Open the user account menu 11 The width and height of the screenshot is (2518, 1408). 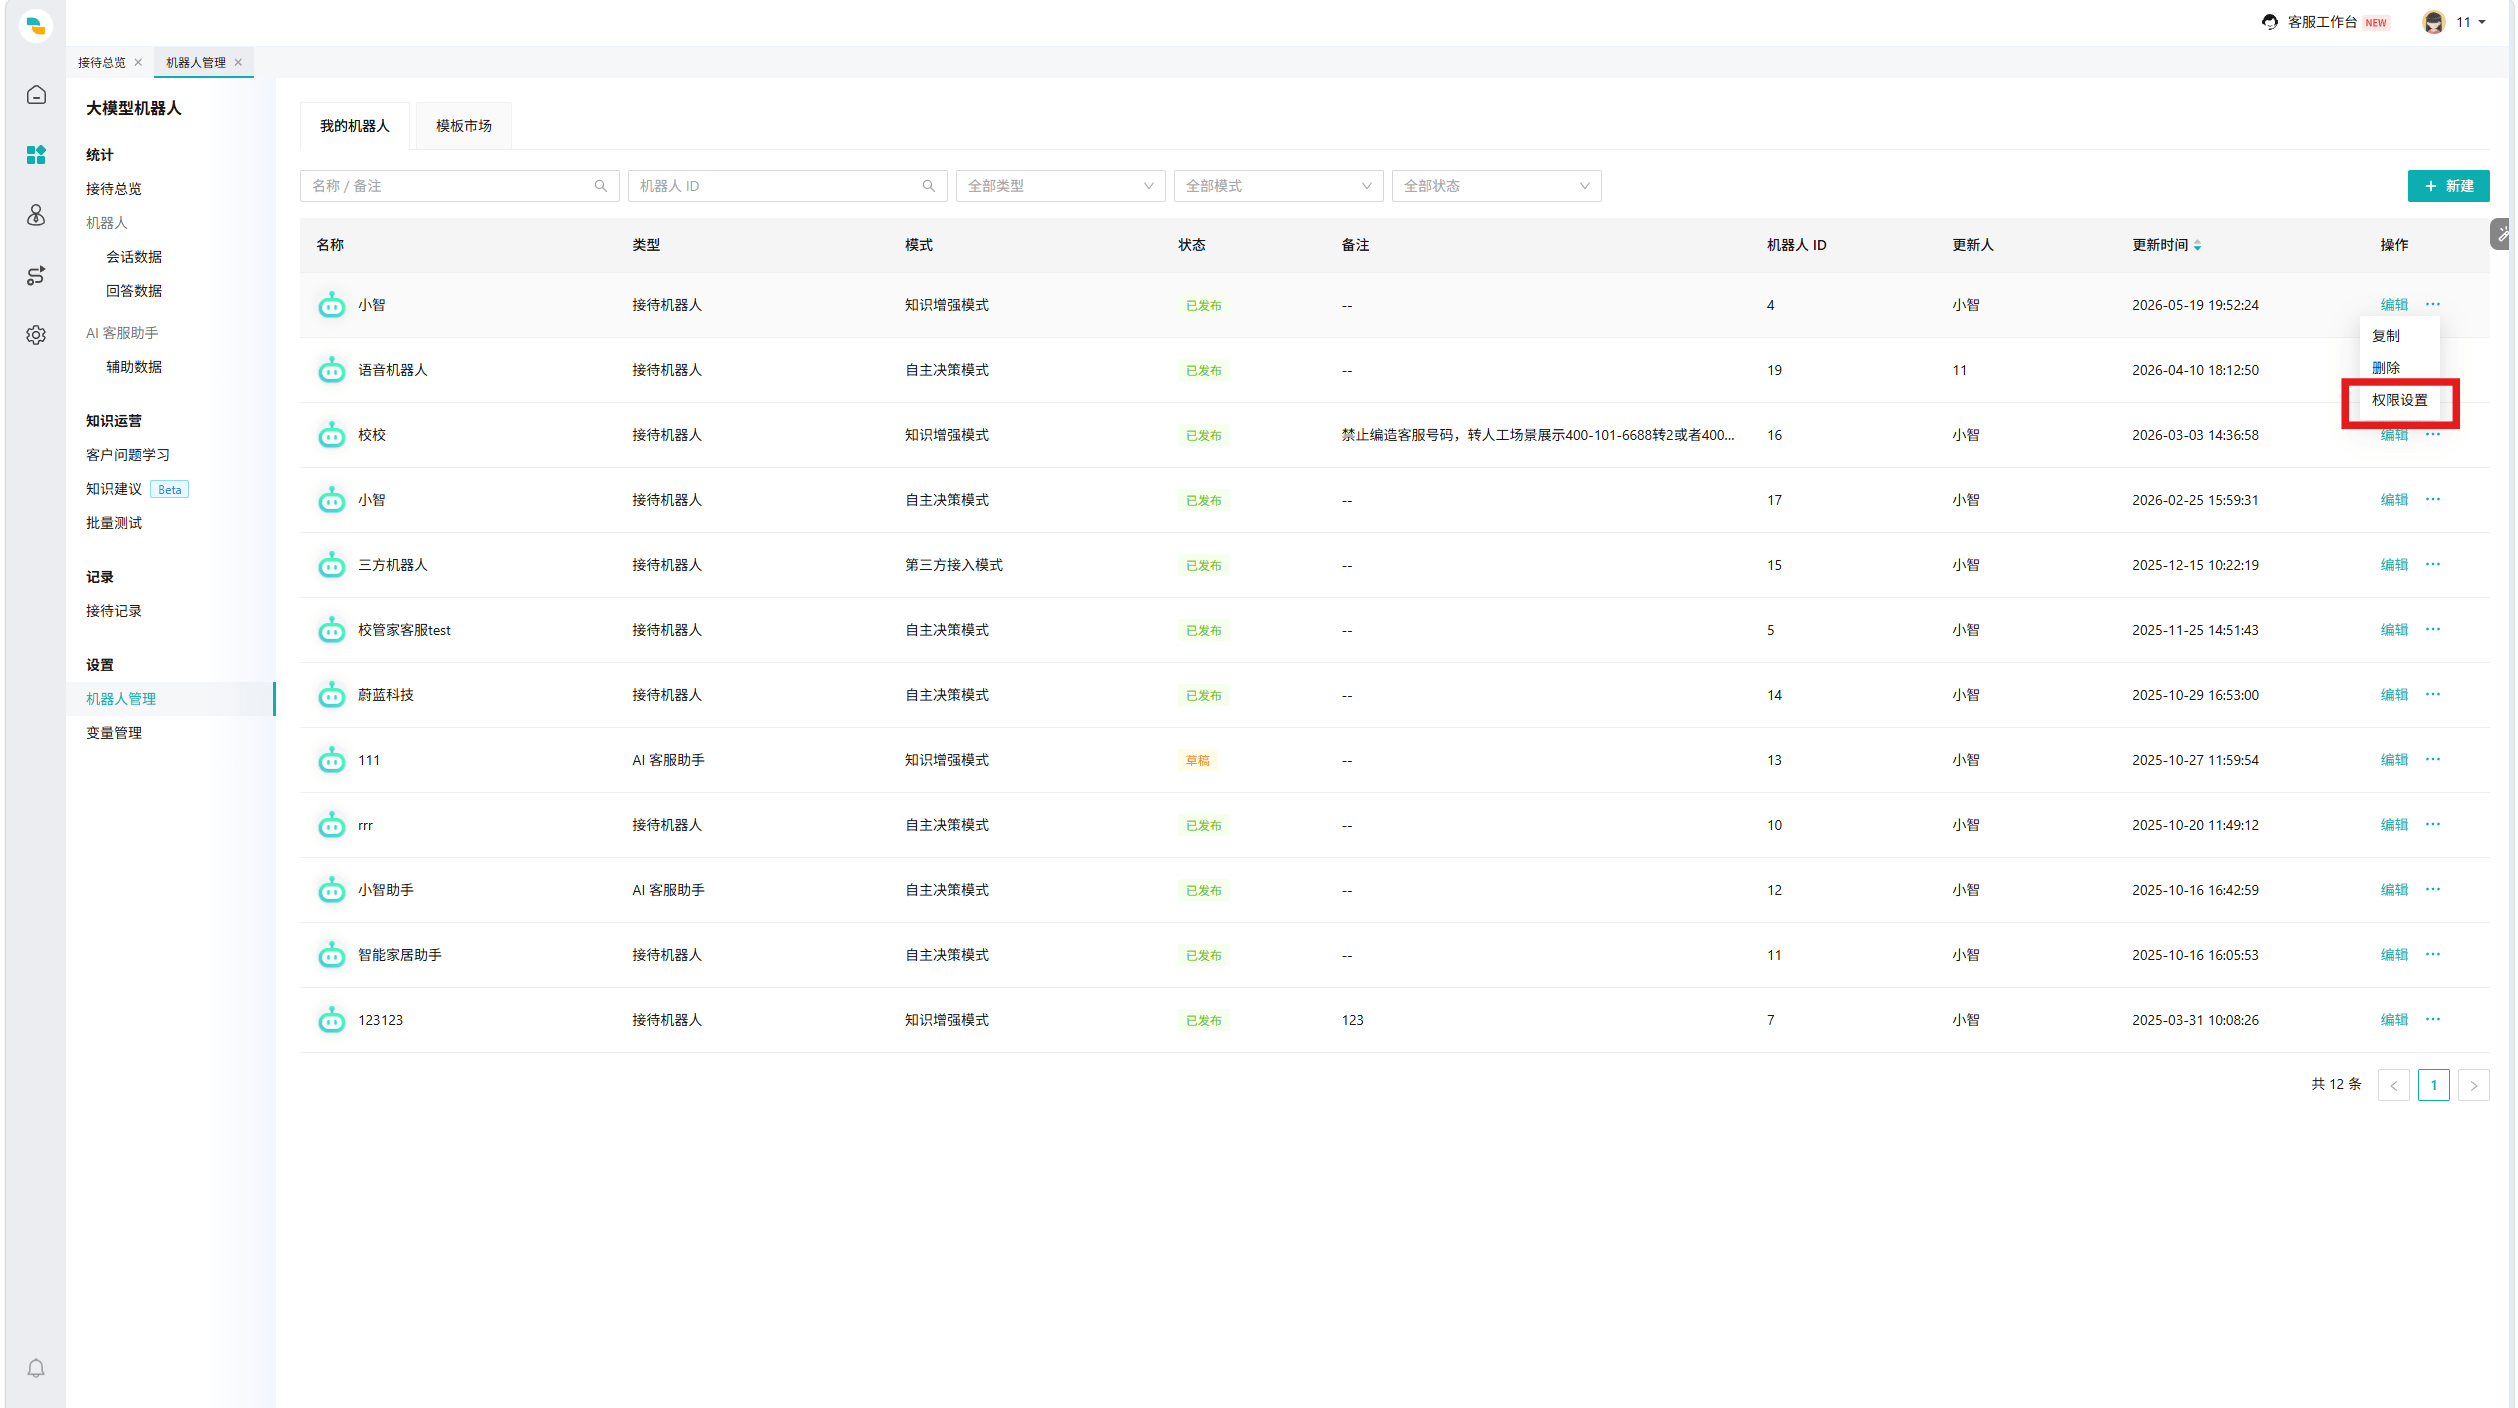tap(2454, 22)
